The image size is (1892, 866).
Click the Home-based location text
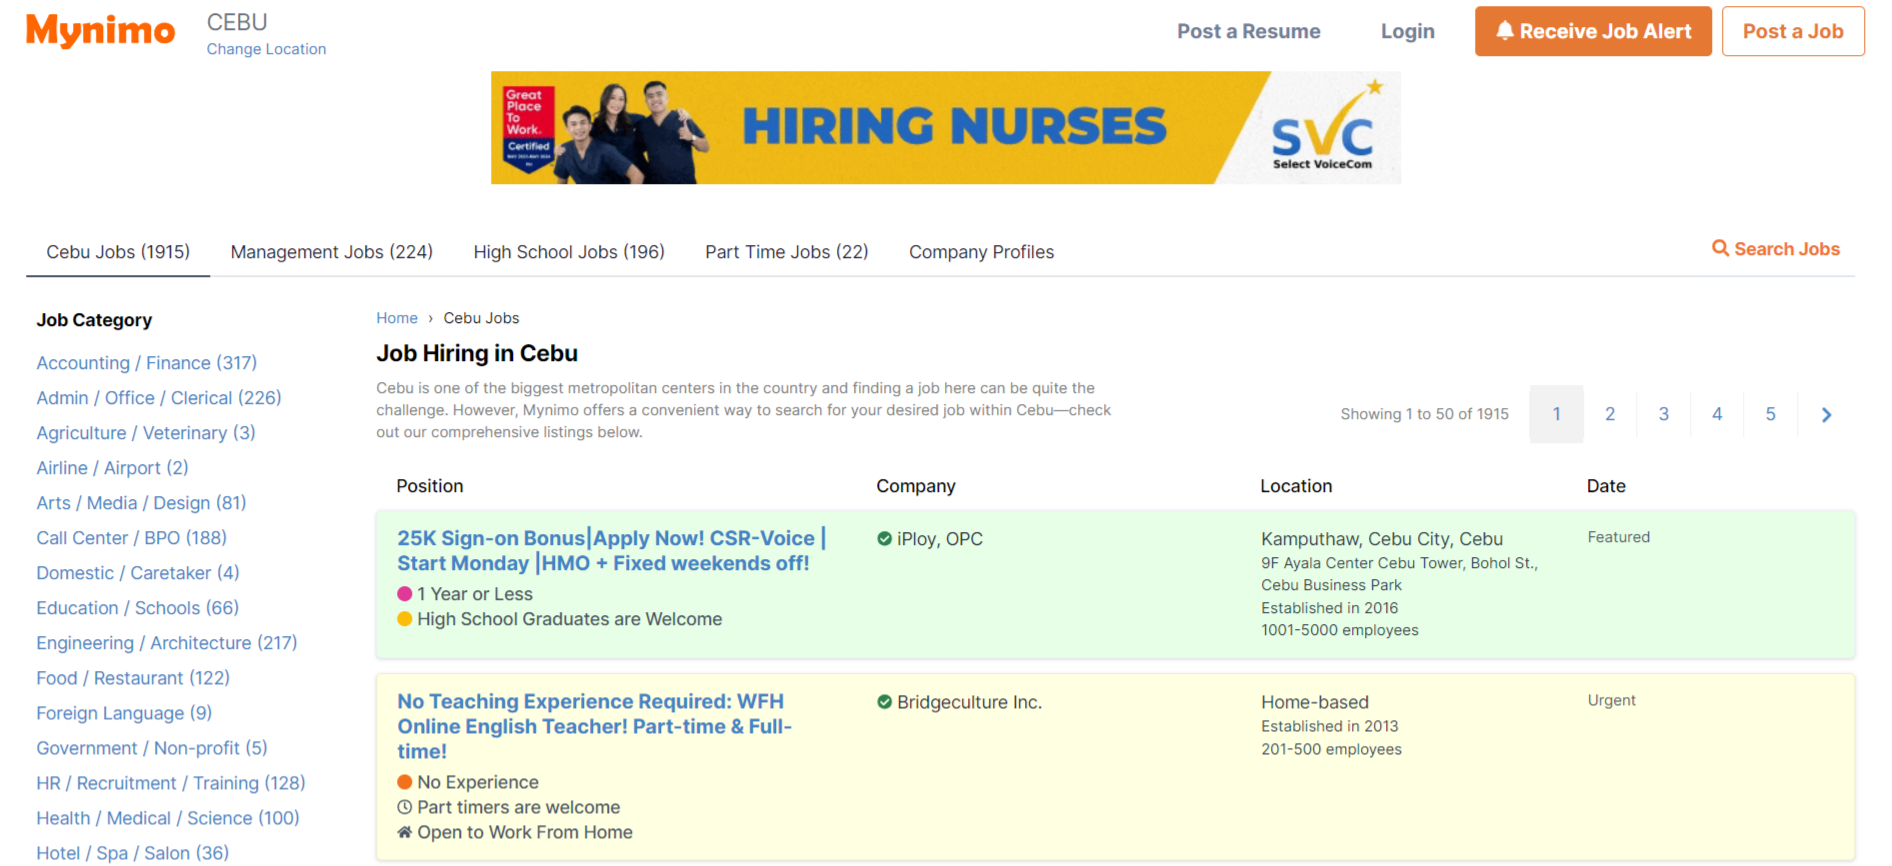point(1315,702)
